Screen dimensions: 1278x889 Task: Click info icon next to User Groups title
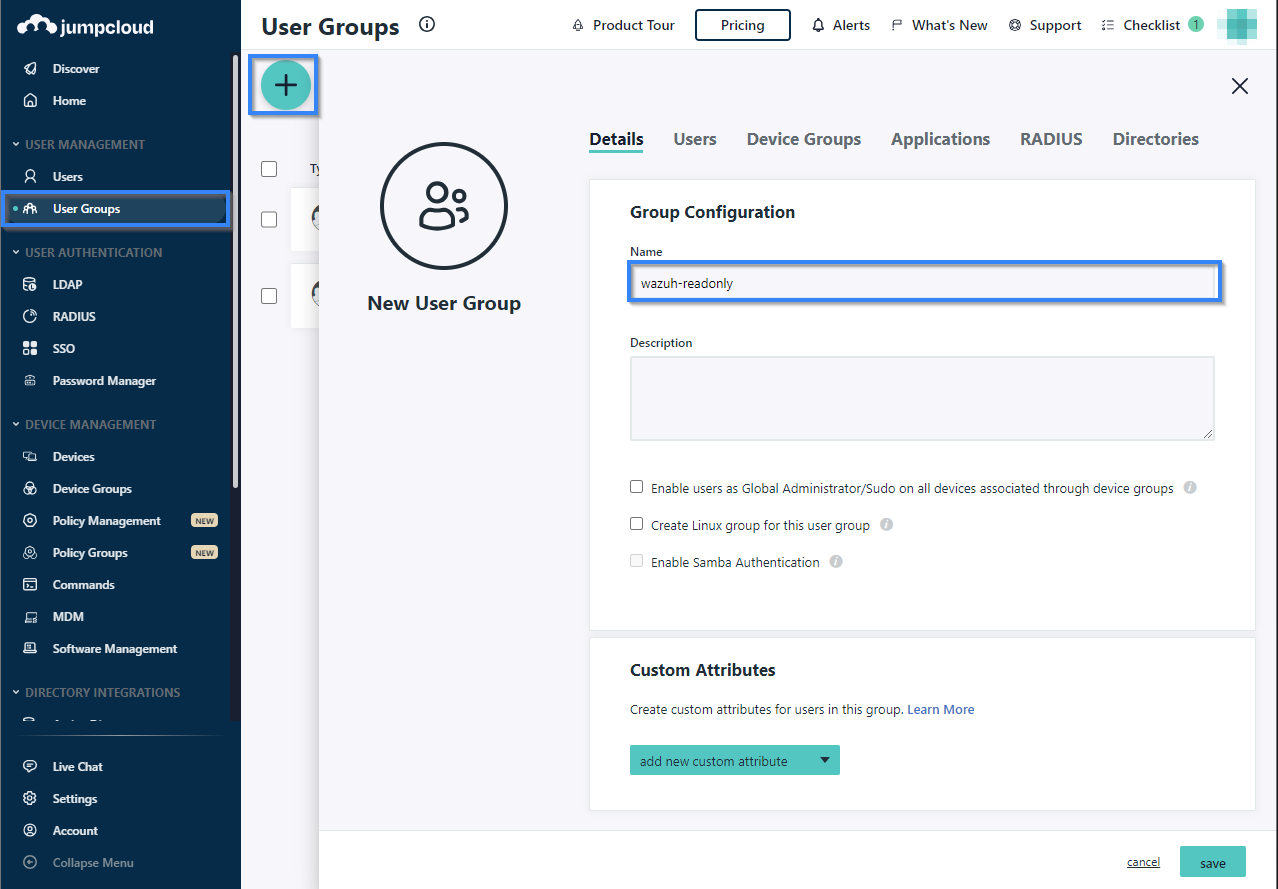427,25
